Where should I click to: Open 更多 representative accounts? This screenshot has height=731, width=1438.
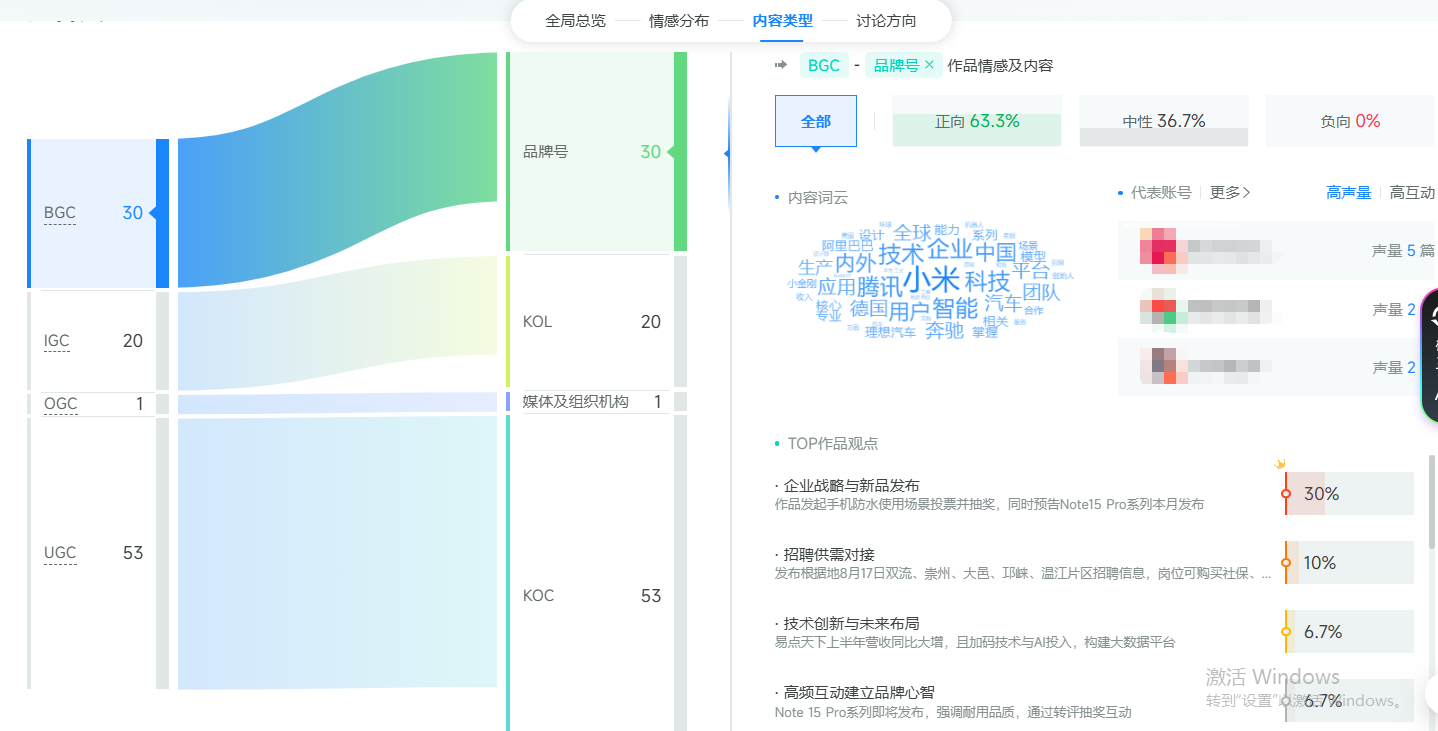tap(1231, 192)
